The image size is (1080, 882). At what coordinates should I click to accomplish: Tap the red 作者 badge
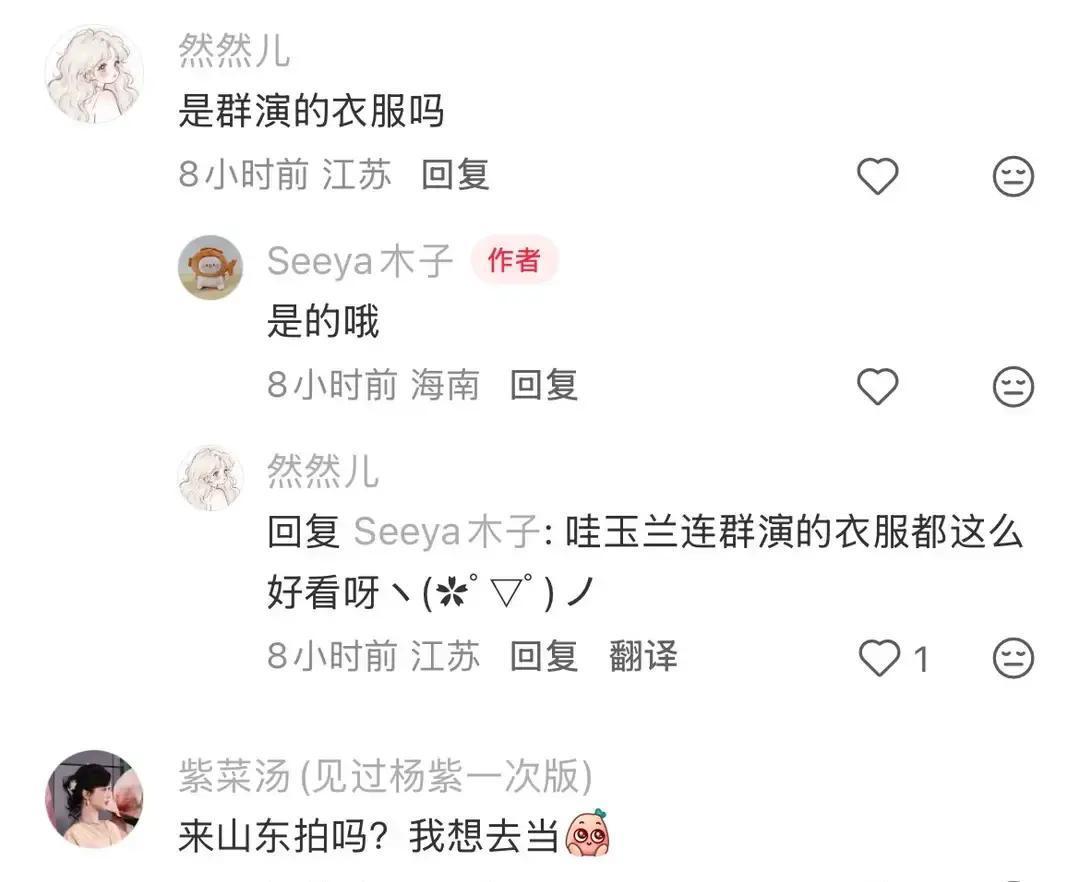[x=514, y=260]
